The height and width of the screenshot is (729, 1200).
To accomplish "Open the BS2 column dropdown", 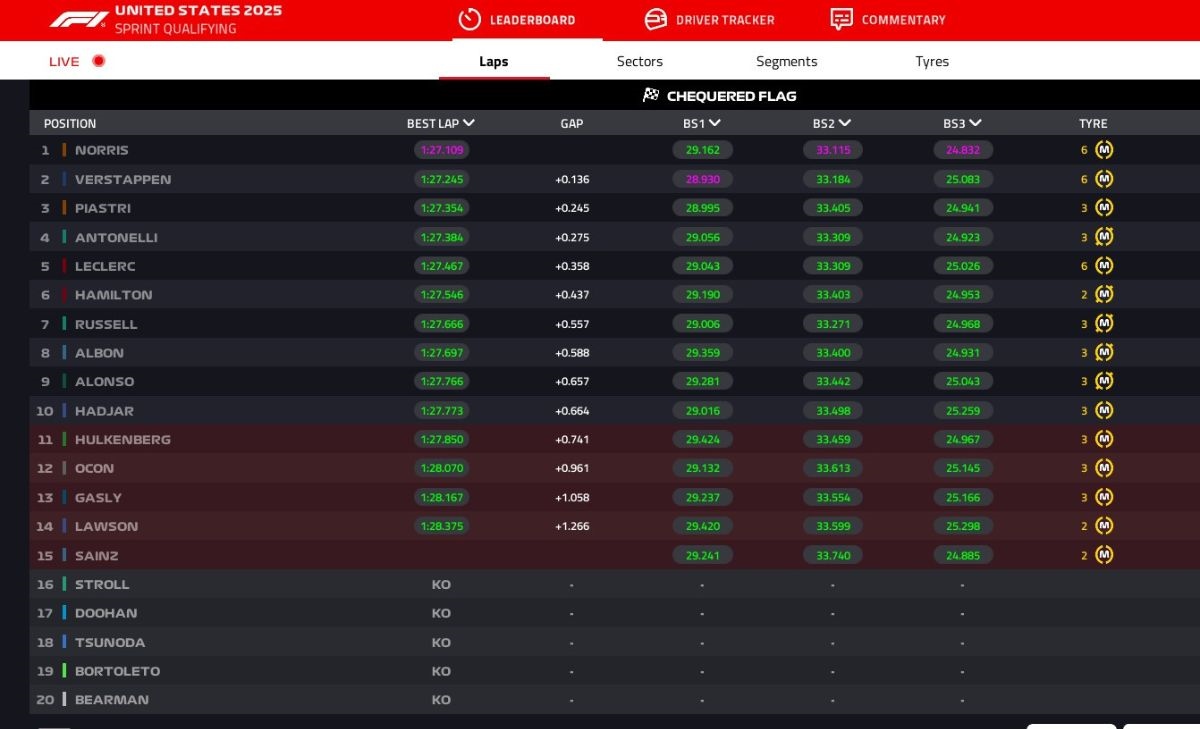I will (x=845, y=123).
